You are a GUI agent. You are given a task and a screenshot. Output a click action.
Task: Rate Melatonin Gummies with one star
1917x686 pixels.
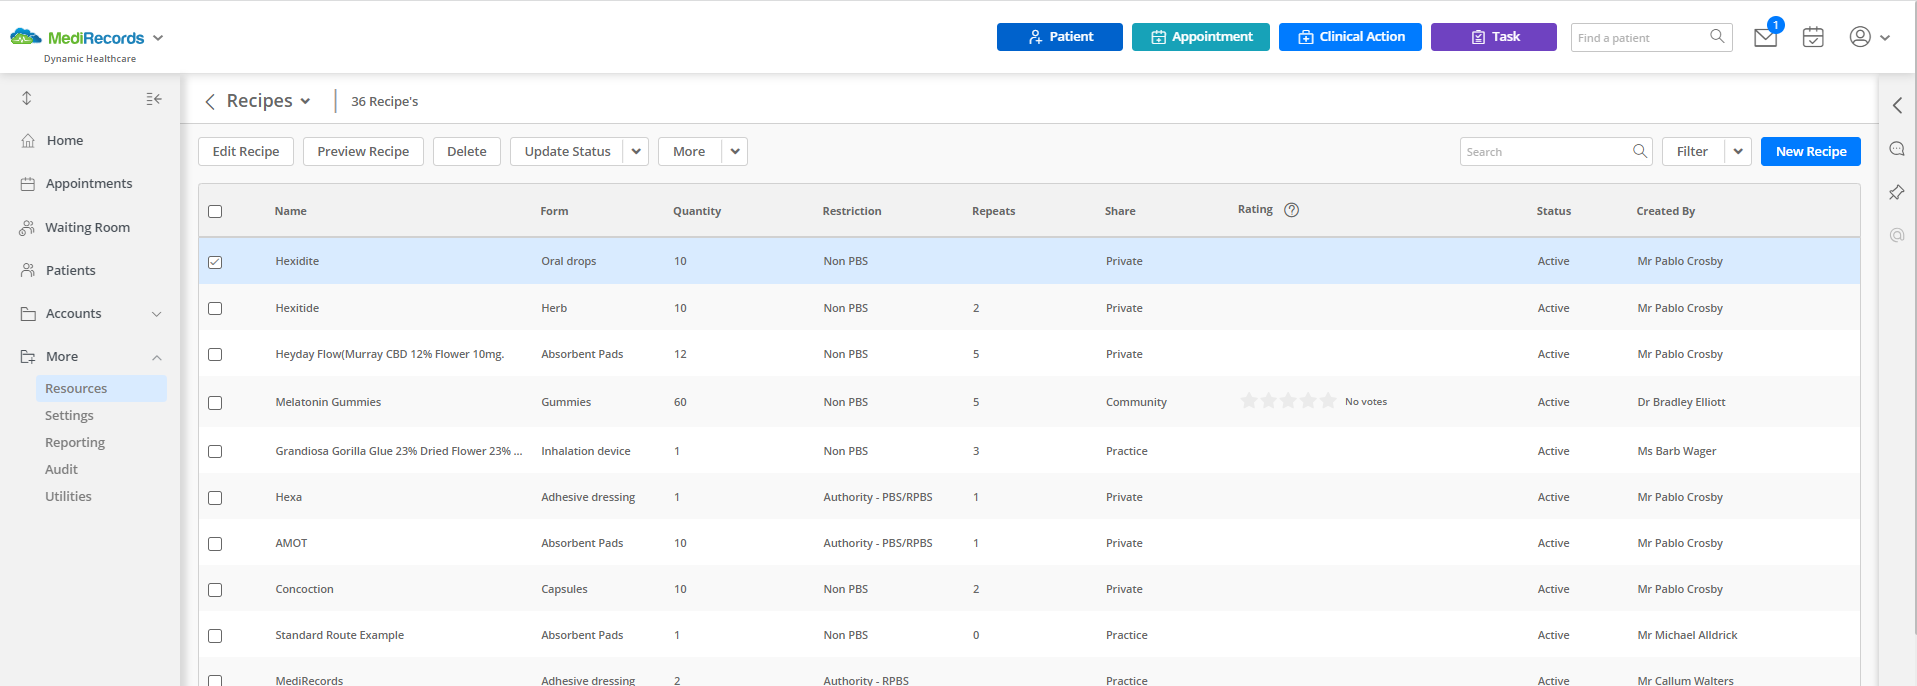[x=1249, y=401]
